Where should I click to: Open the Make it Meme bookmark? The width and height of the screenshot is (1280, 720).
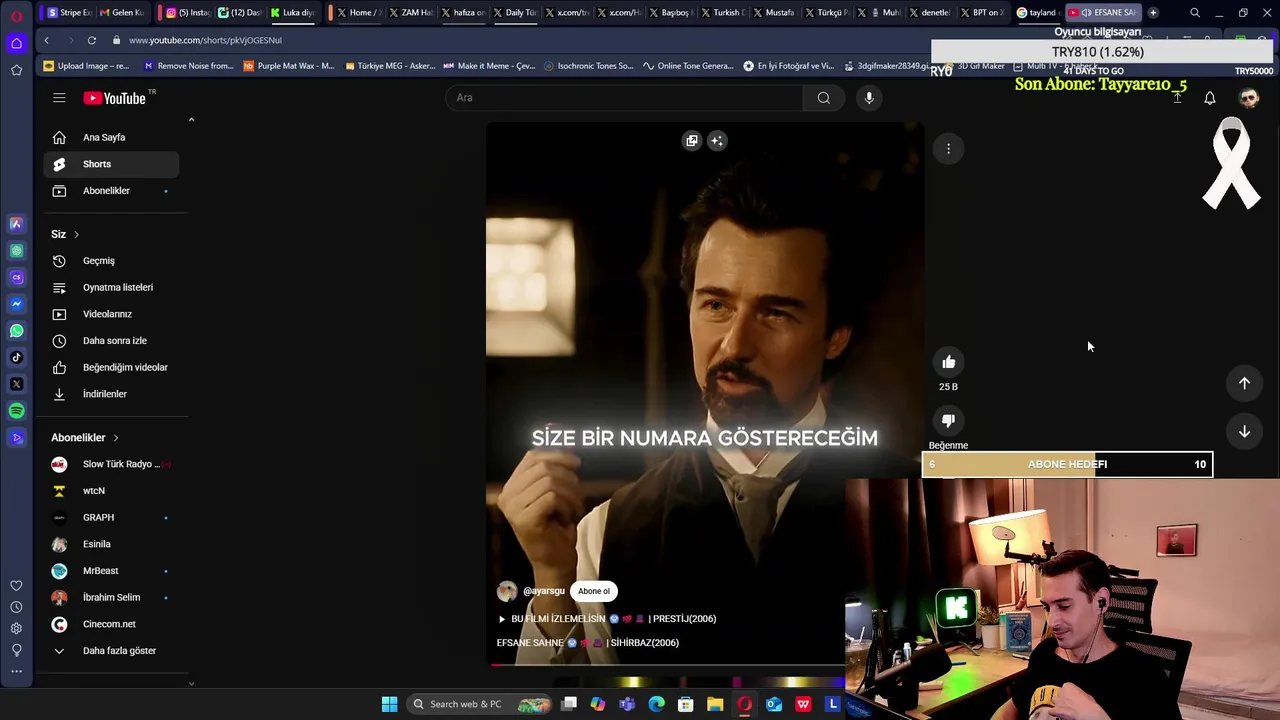489,66
